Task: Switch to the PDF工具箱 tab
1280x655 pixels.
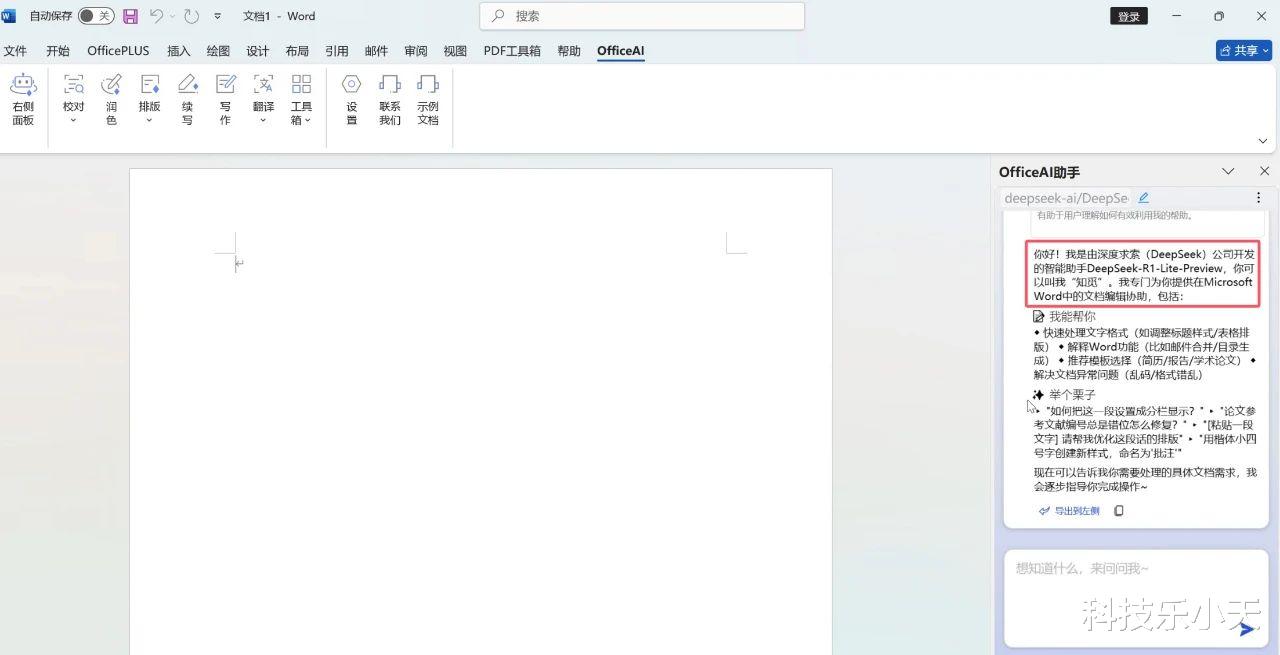Action: 512,51
